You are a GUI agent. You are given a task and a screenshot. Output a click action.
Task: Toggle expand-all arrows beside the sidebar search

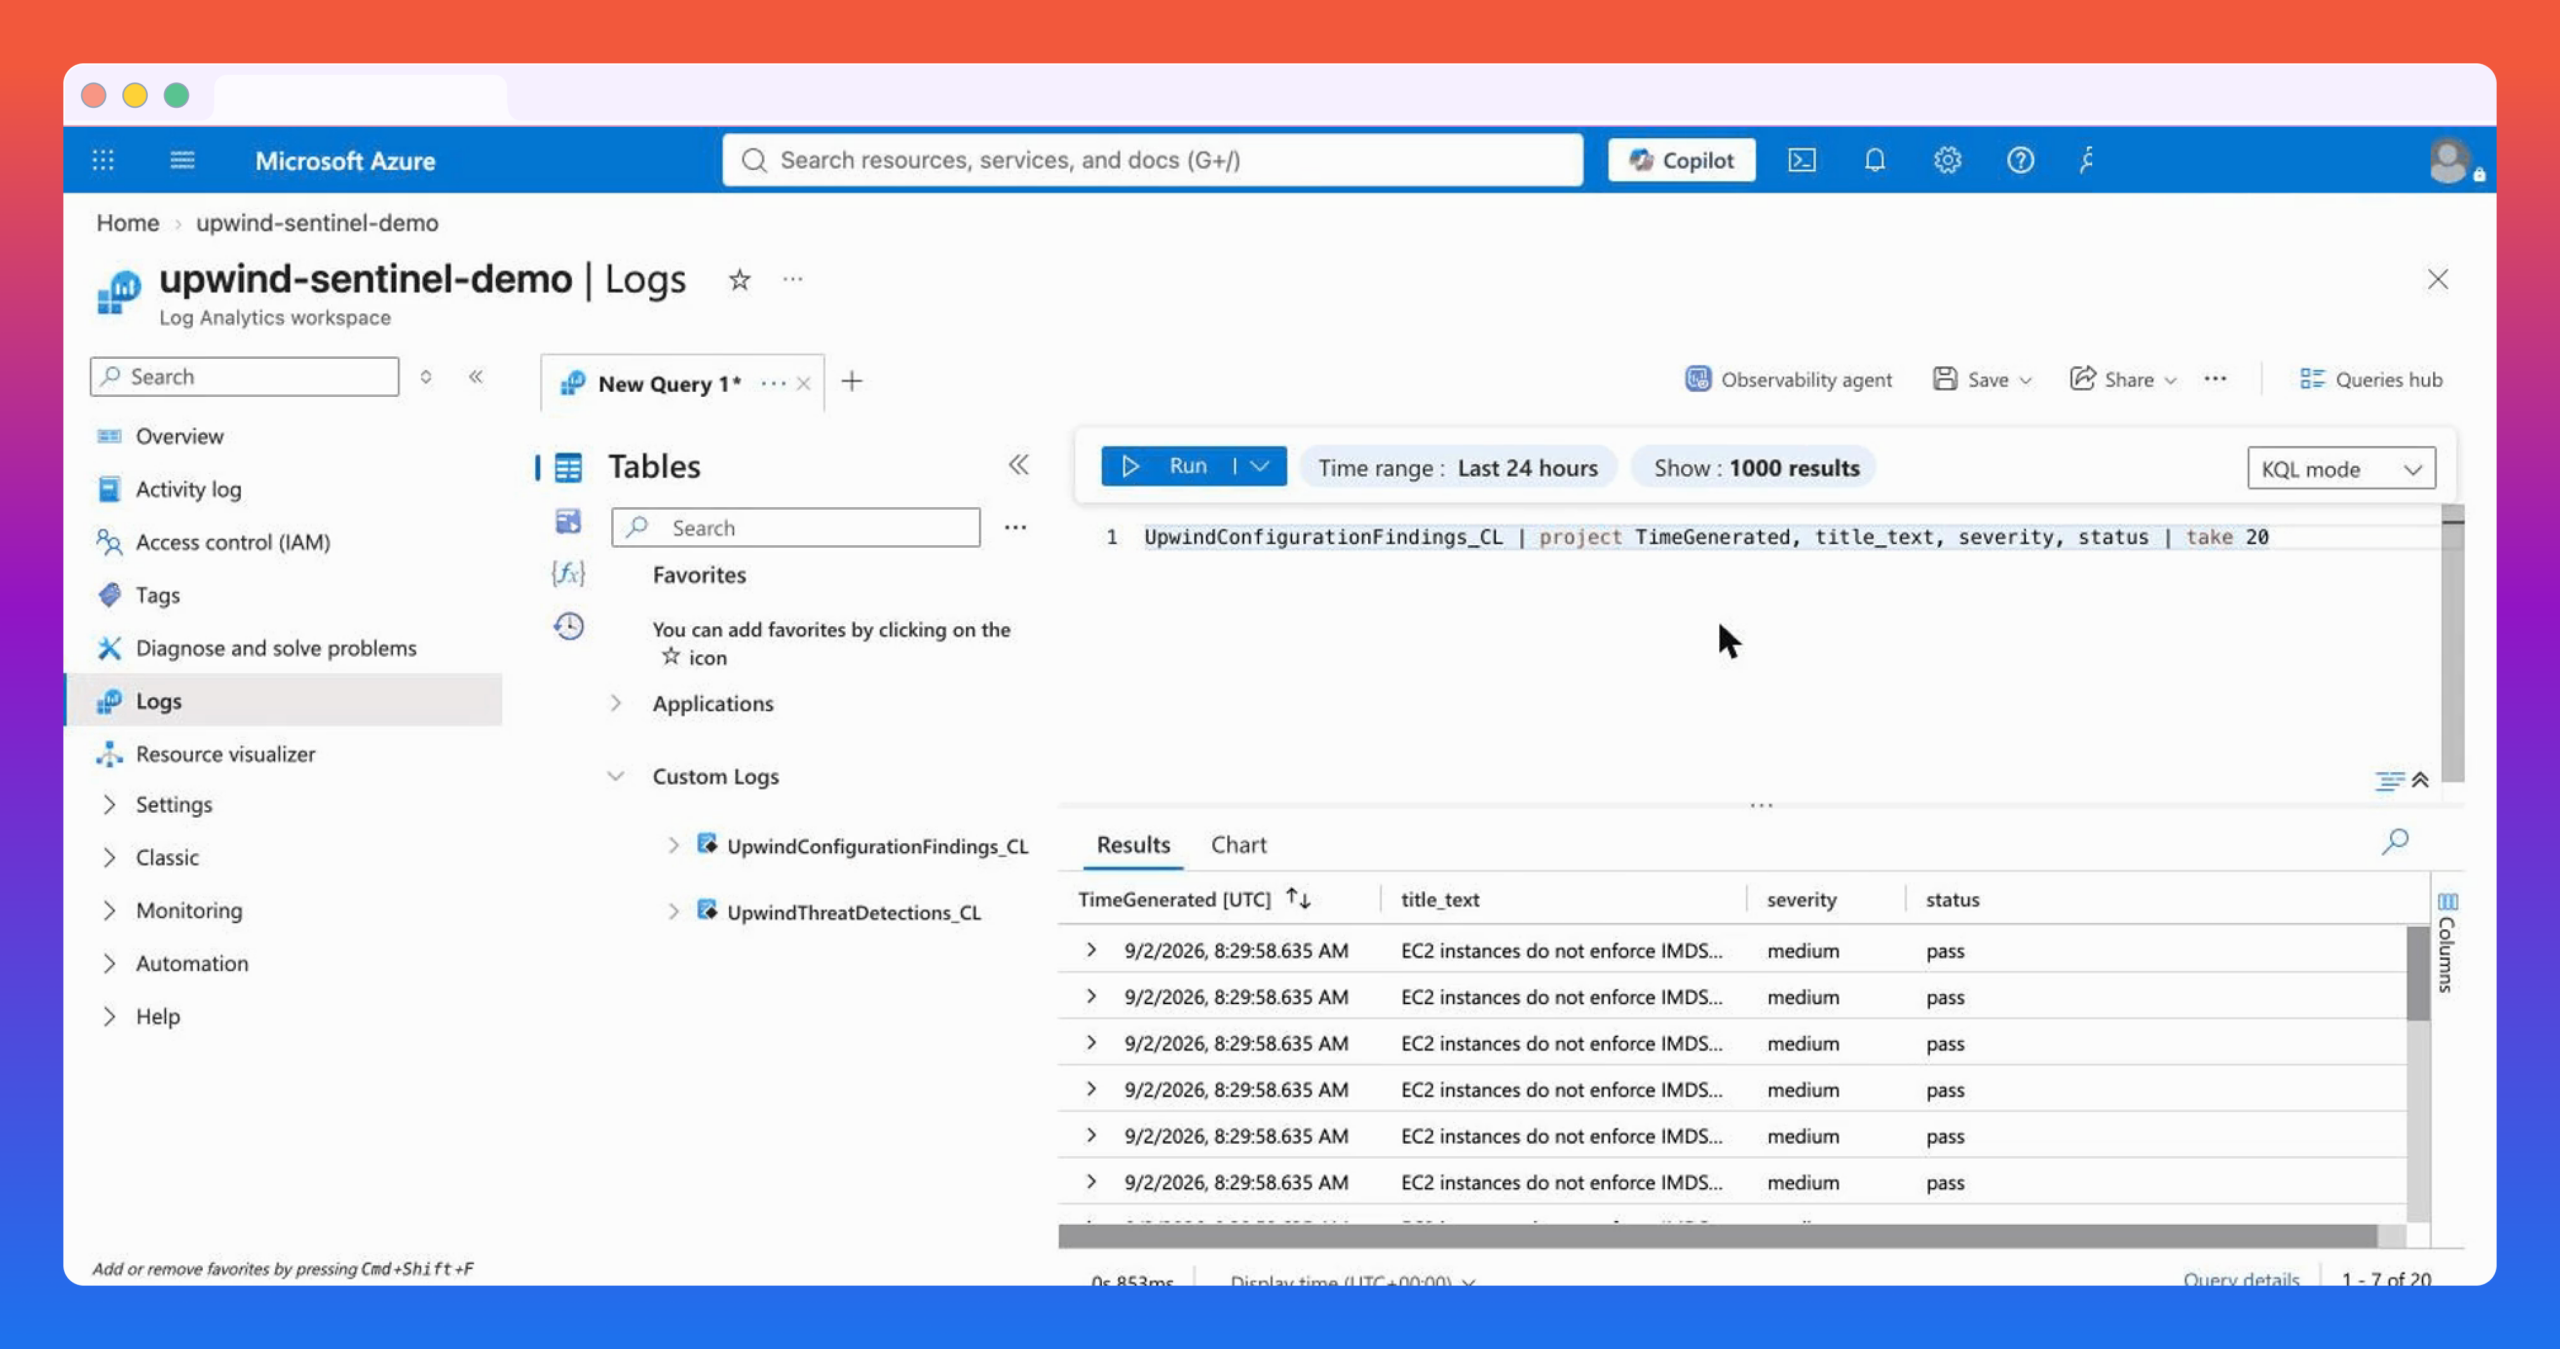point(426,377)
